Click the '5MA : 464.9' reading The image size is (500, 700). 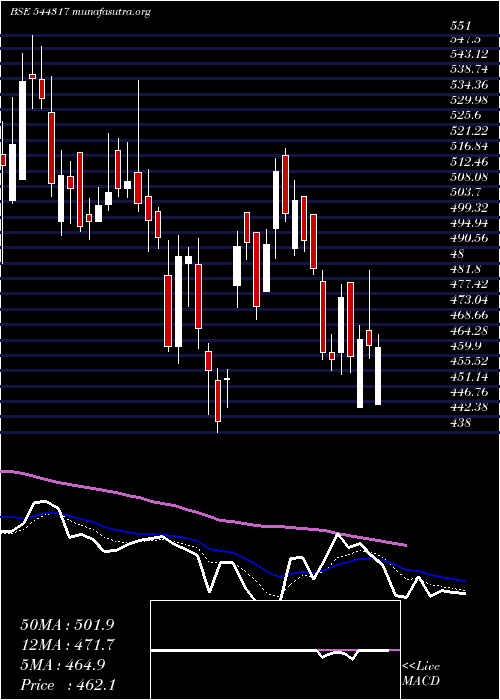point(63,665)
